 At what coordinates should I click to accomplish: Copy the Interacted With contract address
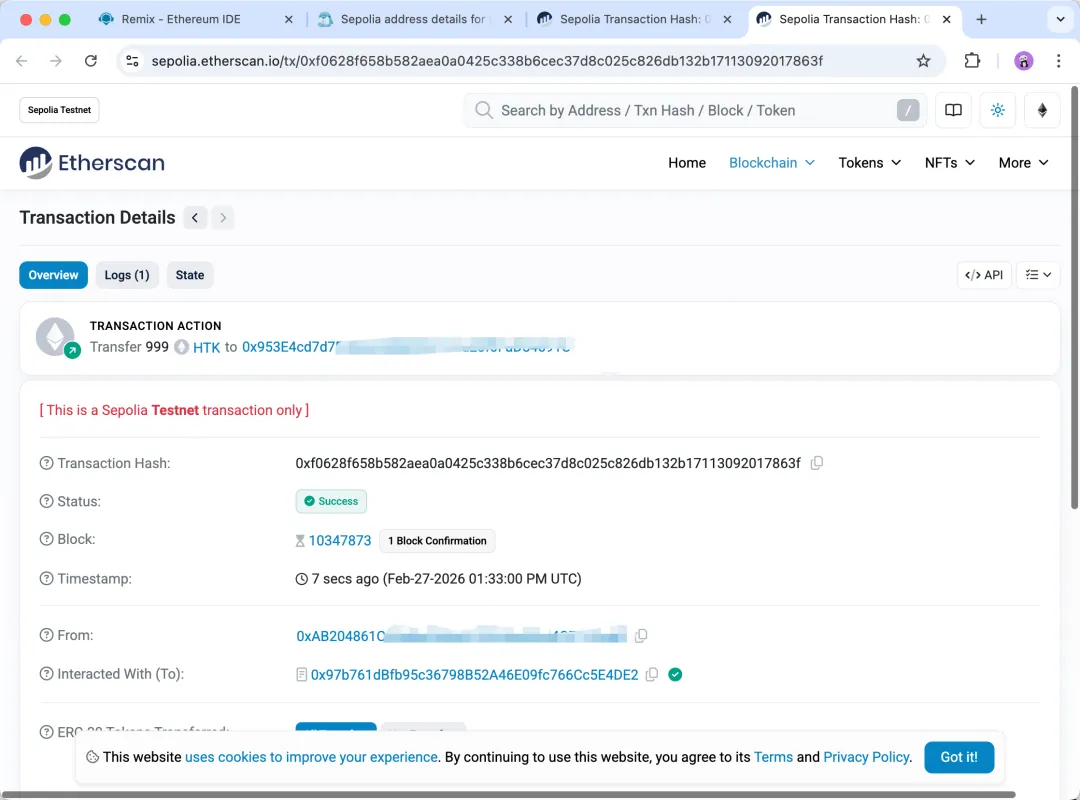coord(652,675)
